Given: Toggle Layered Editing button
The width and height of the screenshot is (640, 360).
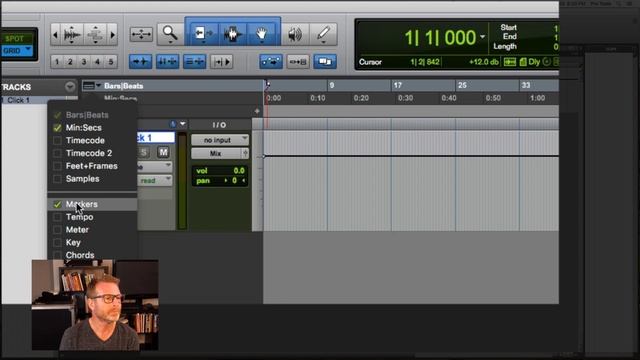Looking at the screenshot, I should pyautogui.click(x=325, y=62).
